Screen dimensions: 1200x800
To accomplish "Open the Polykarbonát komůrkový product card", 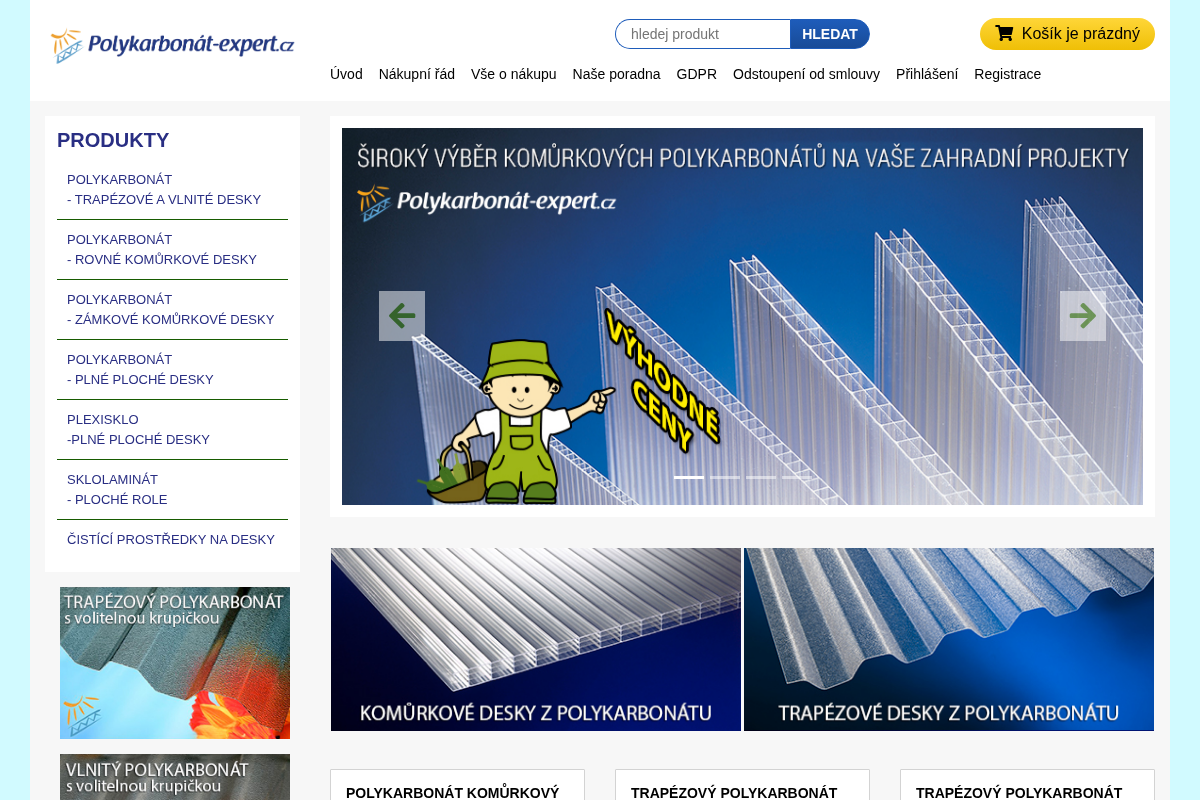I will [457, 785].
